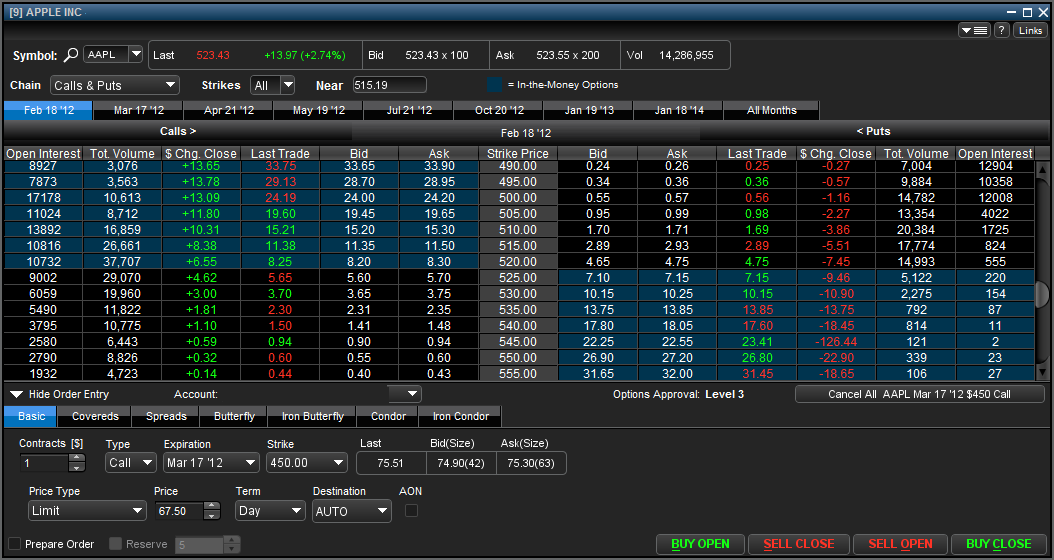This screenshot has height=560, width=1054.
Task: Increase Price with the up stepper arrow
Action: pos(212,506)
